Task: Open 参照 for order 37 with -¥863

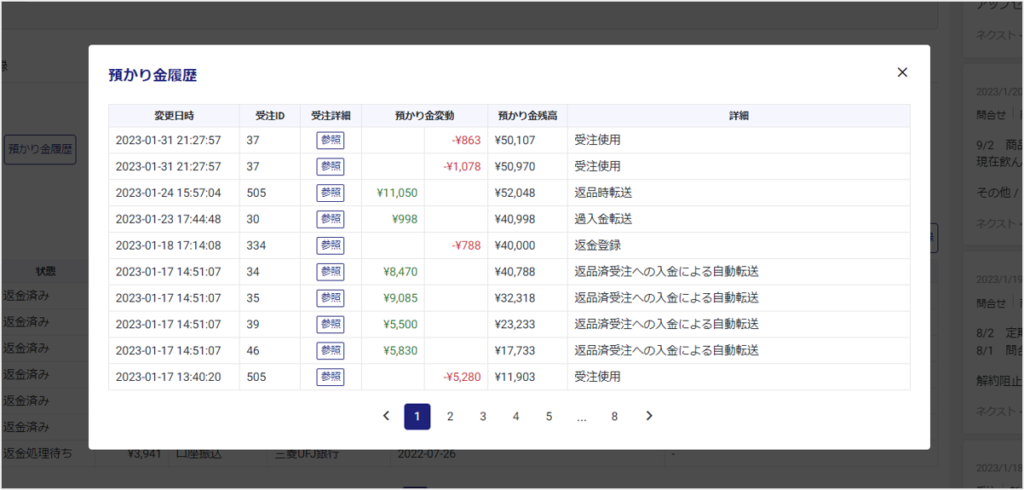Action: [x=330, y=140]
